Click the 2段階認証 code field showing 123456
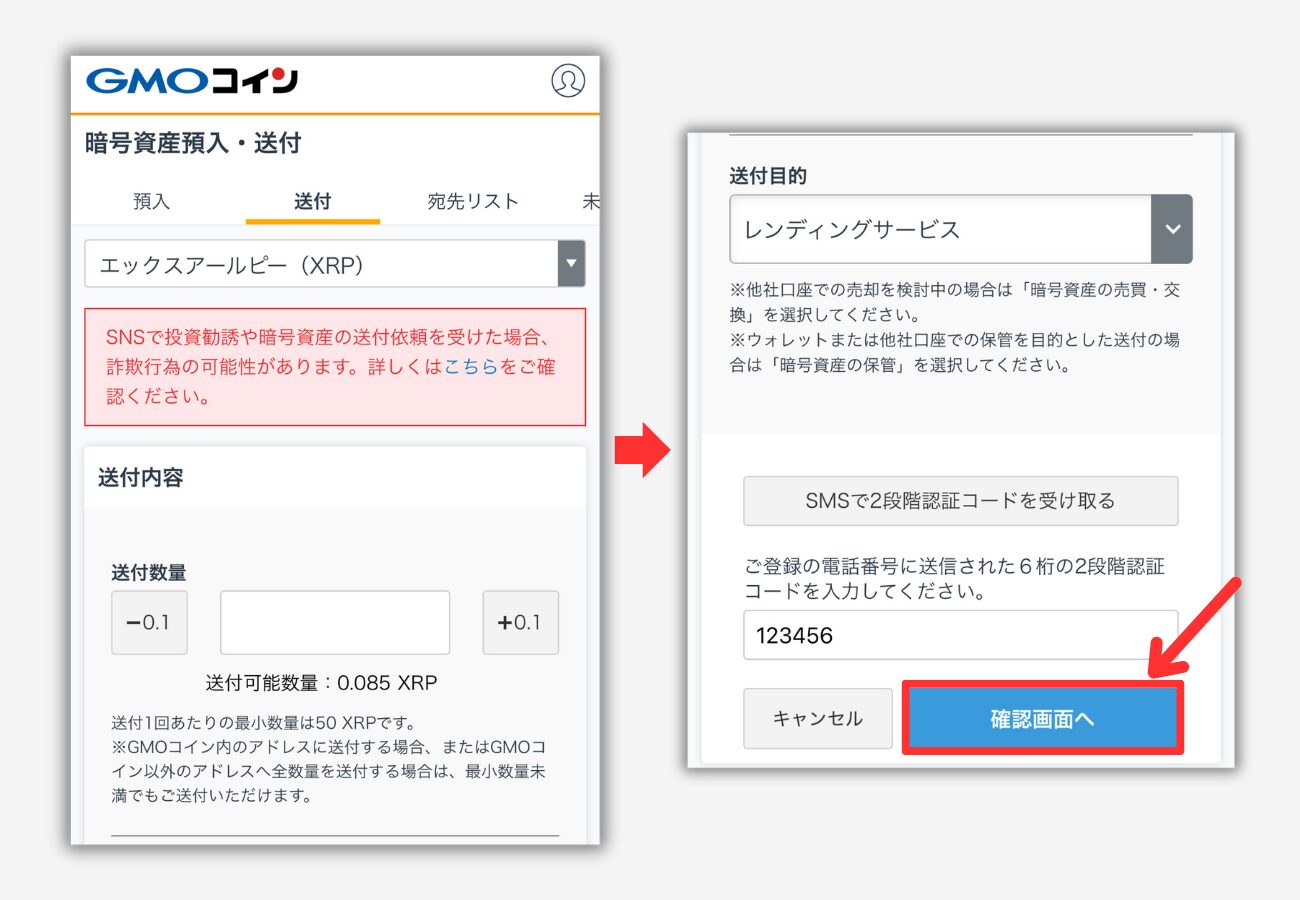This screenshot has width=1300, height=900. pos(960,635)
